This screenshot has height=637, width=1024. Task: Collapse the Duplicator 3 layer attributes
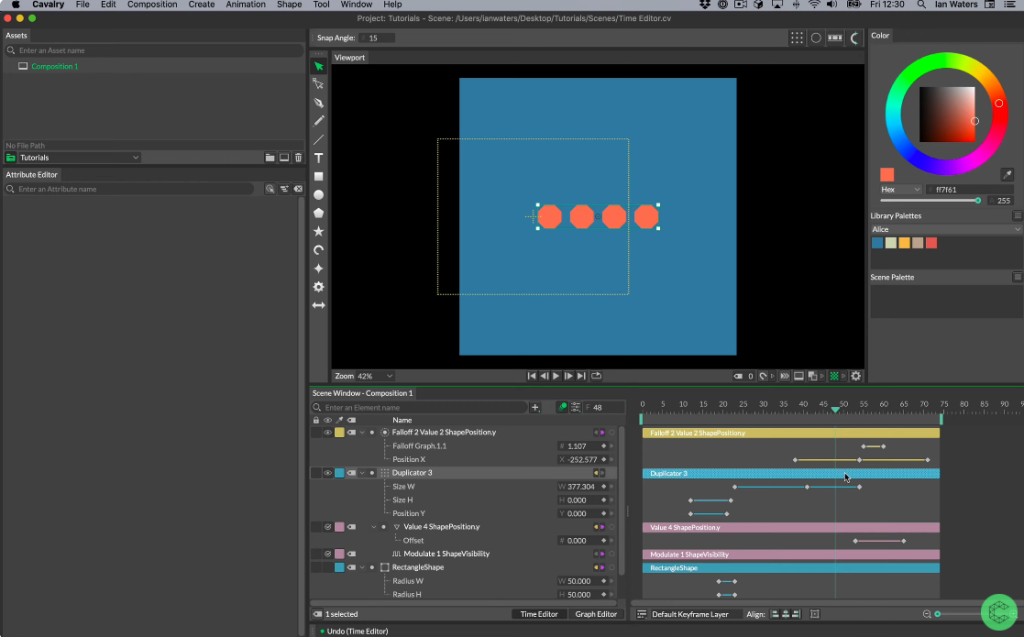(362, 473)
